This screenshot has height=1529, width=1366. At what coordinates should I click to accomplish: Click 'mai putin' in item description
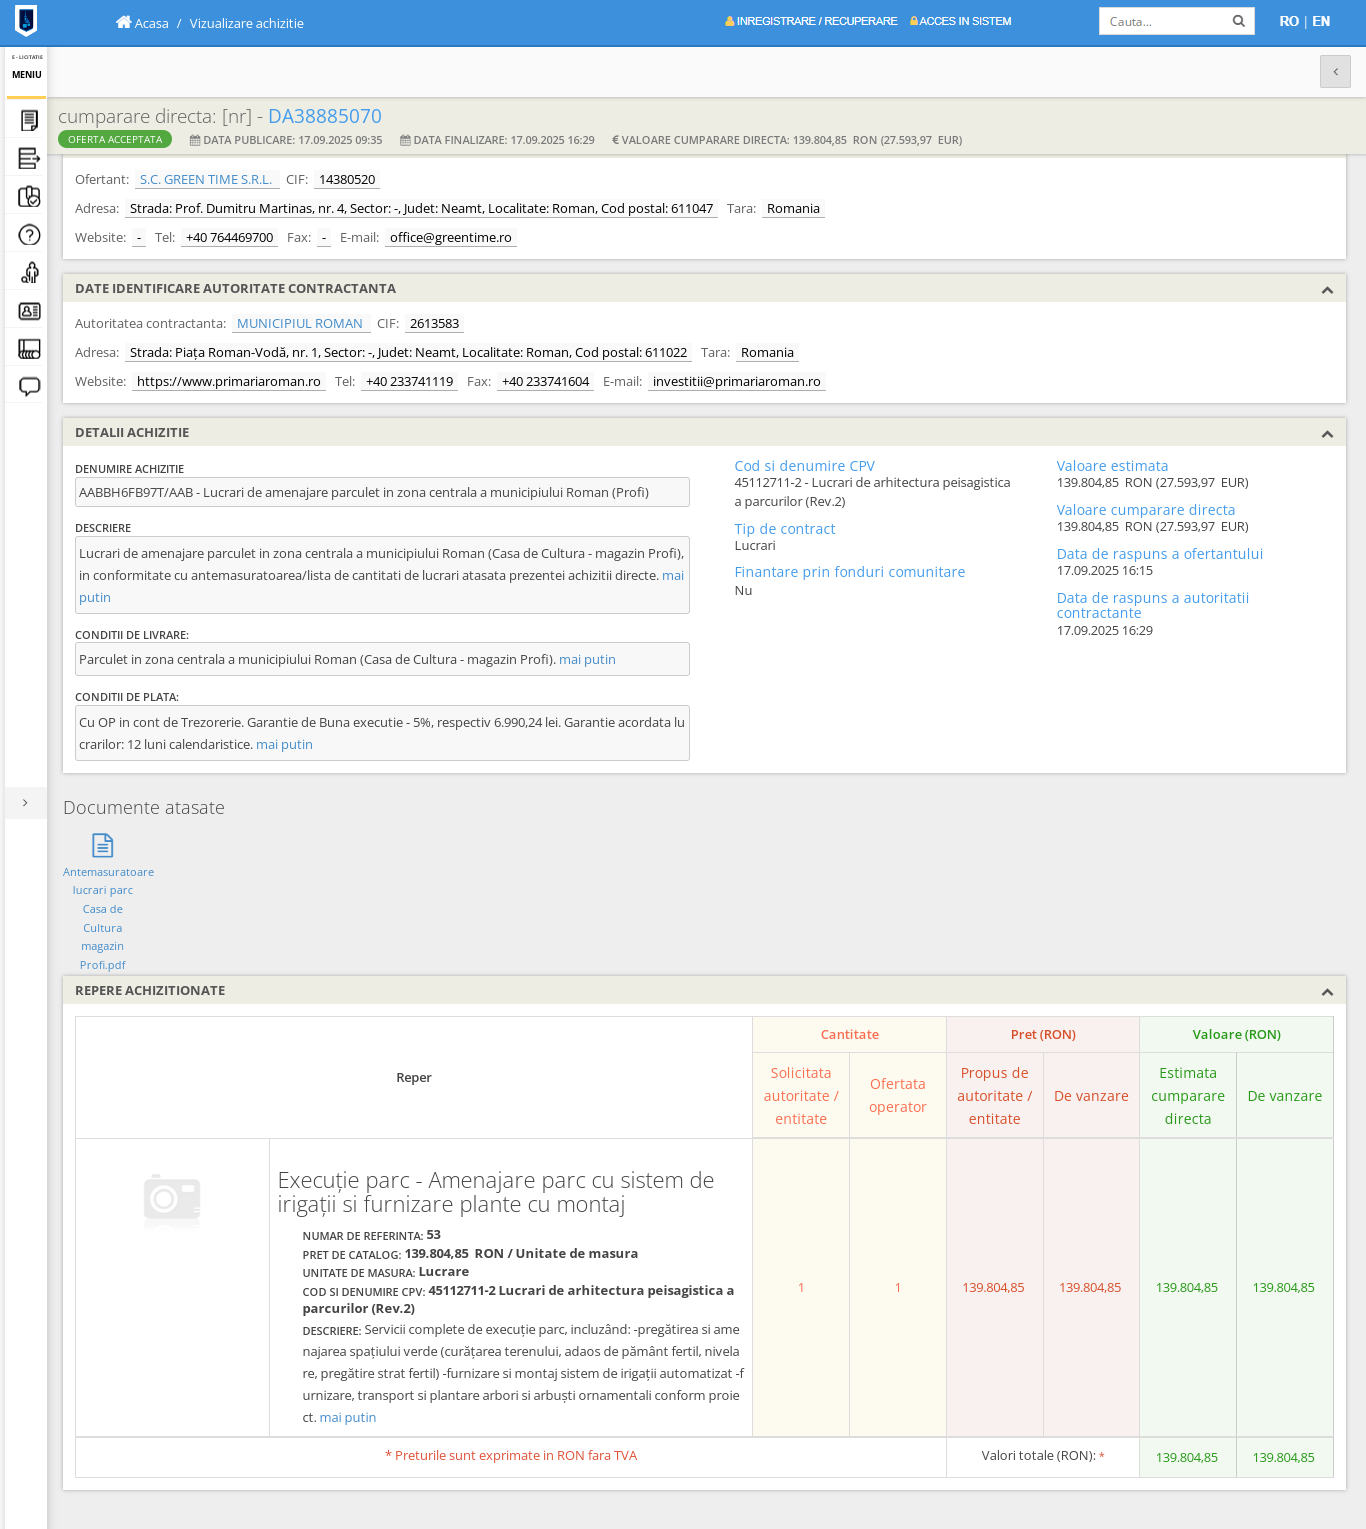[348, 1418]
